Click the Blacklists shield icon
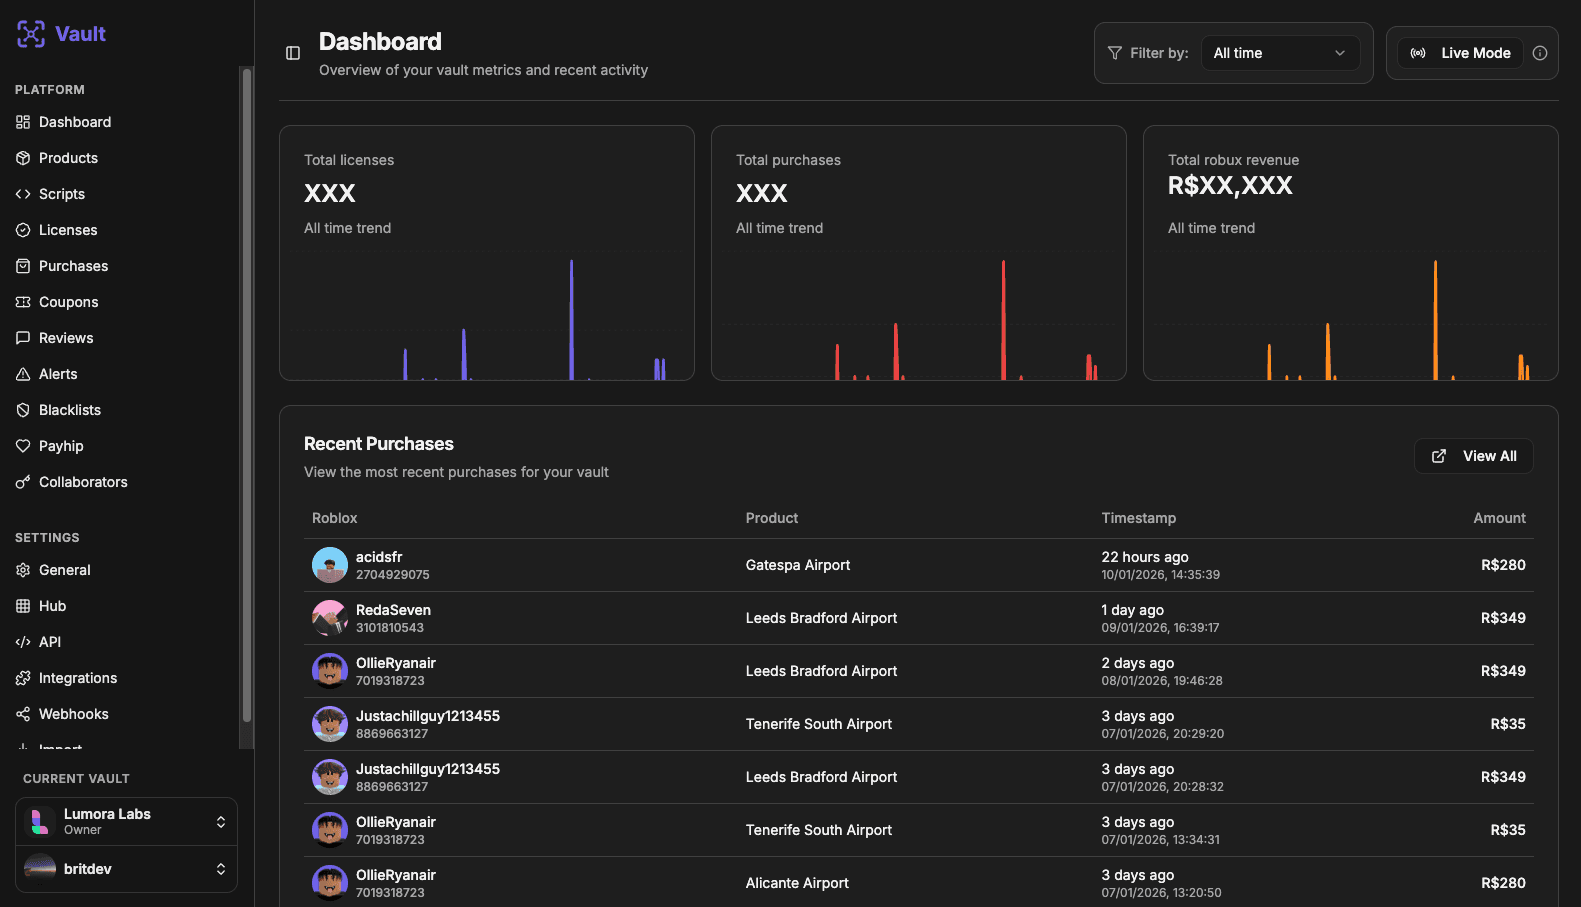The height and width of the screenshot is (907, 1581). click(23, 410)
